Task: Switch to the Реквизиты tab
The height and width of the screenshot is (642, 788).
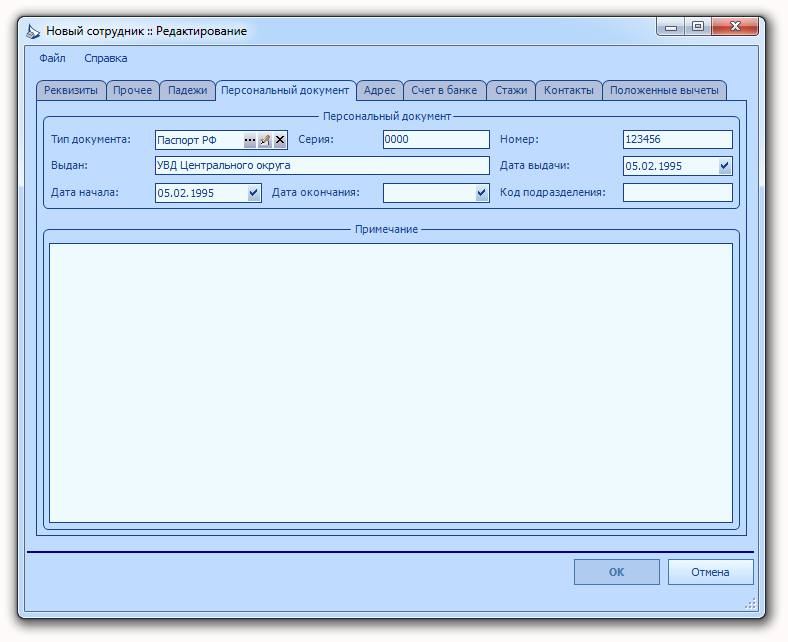Action: click(x=71, y=90)
